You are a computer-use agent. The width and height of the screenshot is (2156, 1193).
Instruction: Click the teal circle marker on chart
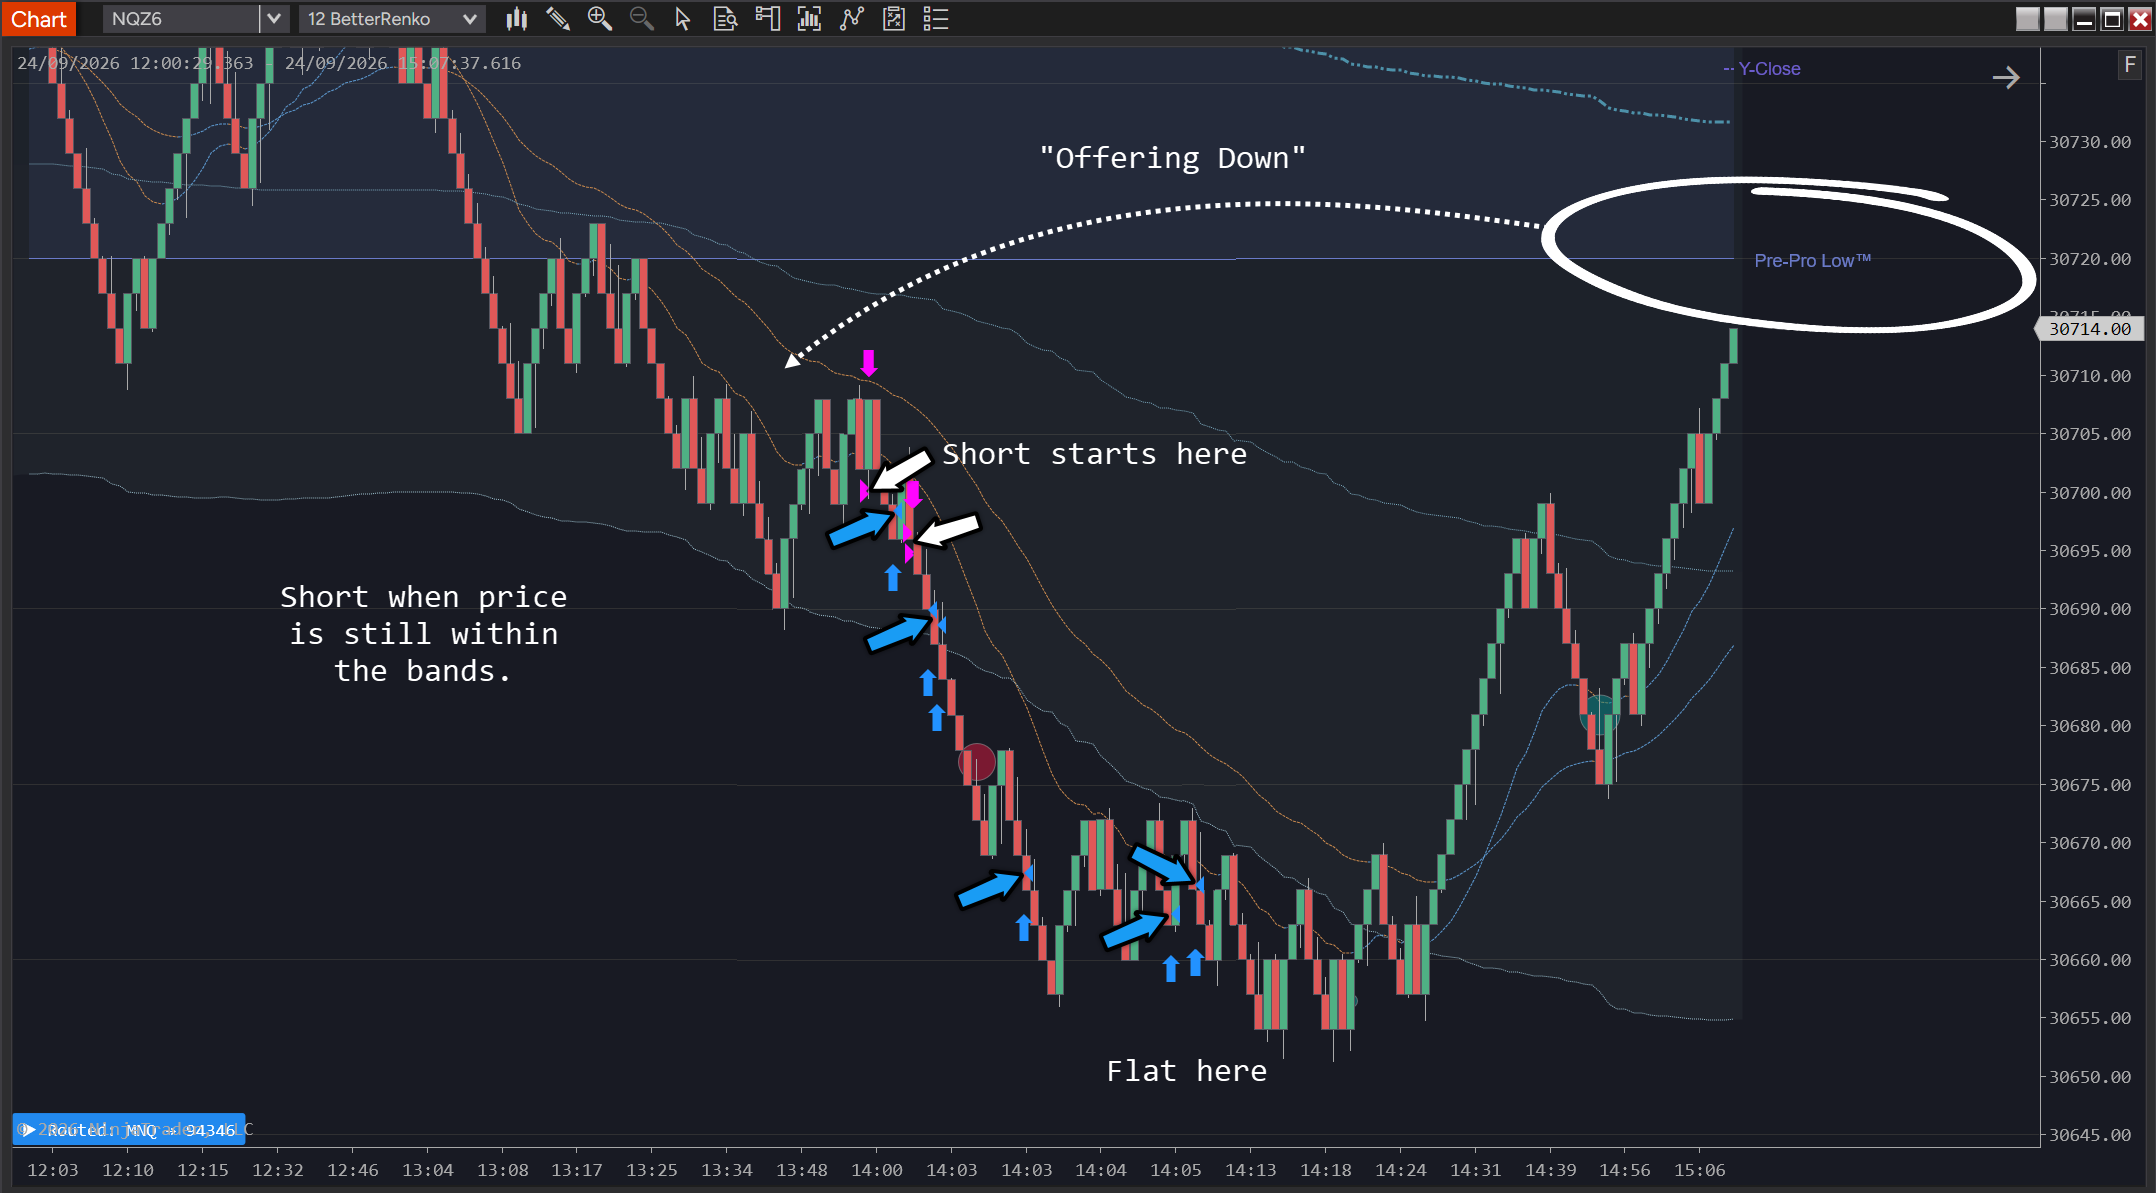click(x=1599, y=715)
